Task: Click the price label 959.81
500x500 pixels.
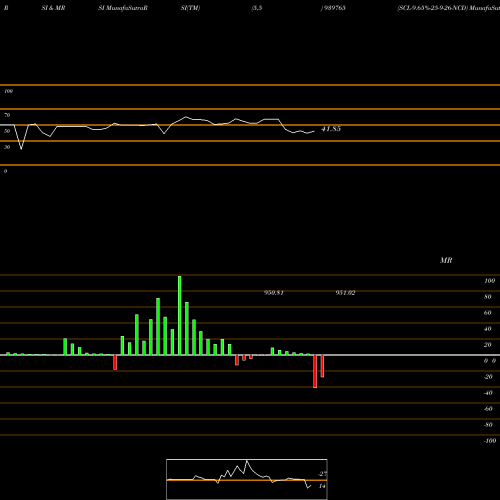Action: tap(274, 293)
